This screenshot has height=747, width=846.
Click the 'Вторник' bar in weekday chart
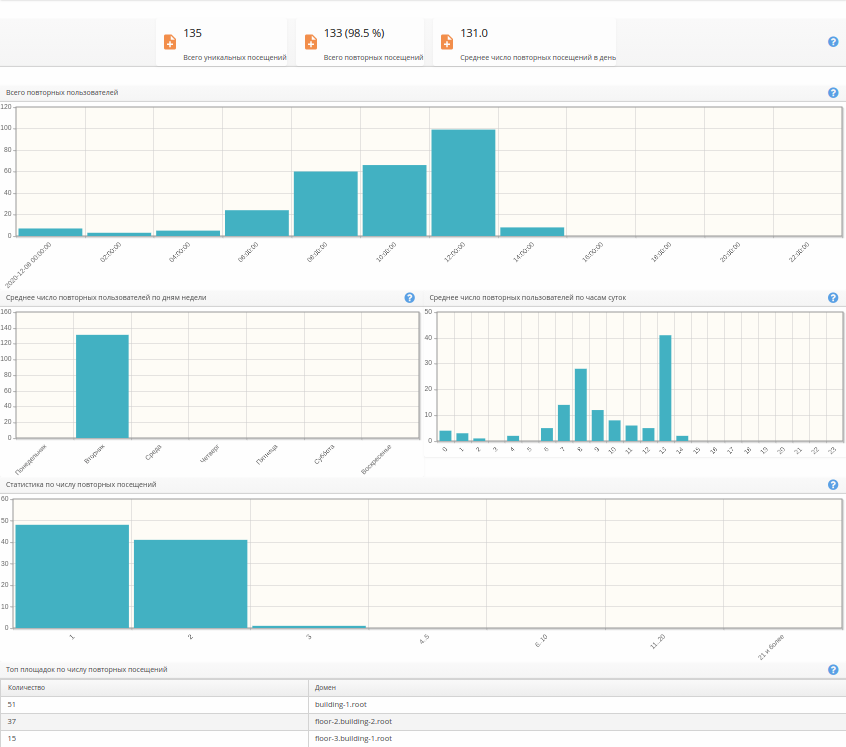pos(102,386)
